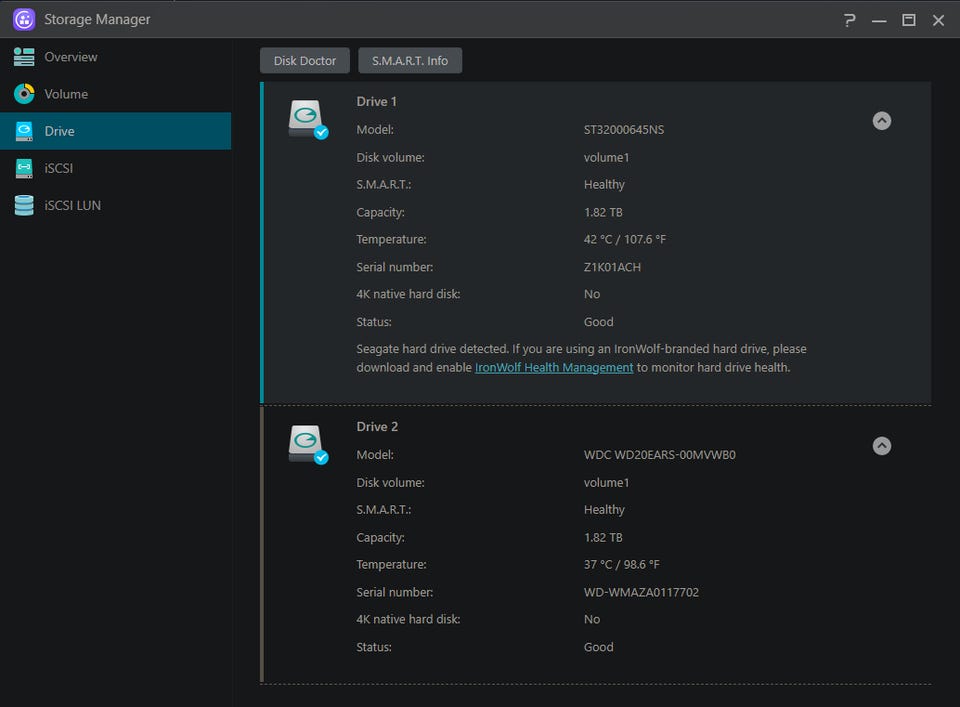Follow the IronWolf Health Management link
This screenshot has height=707, width=960.
(x=554, y=367)
